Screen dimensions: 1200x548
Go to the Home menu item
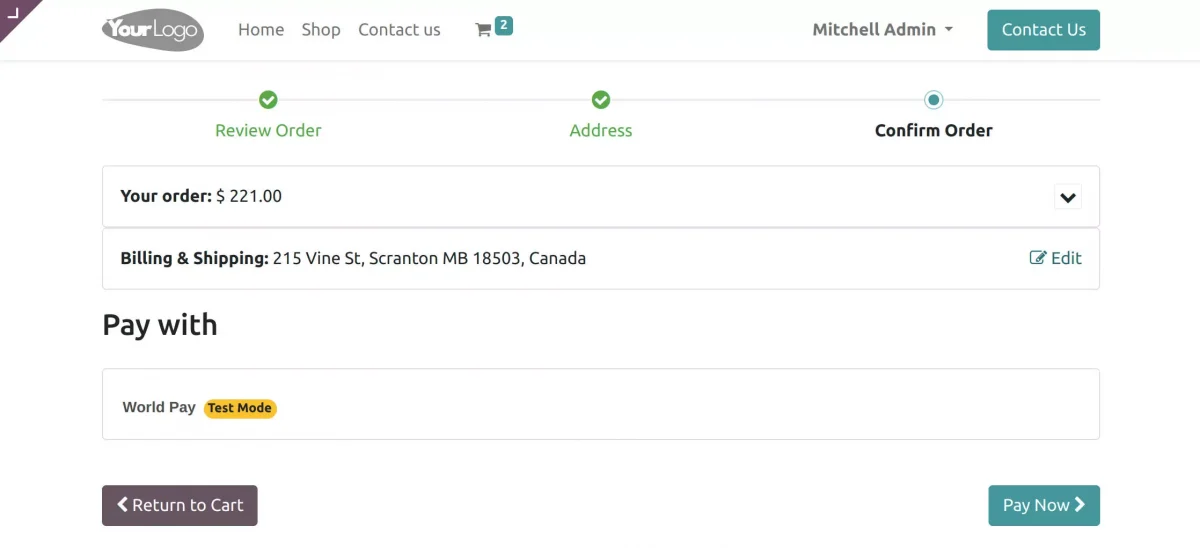(x=261, y=30)
